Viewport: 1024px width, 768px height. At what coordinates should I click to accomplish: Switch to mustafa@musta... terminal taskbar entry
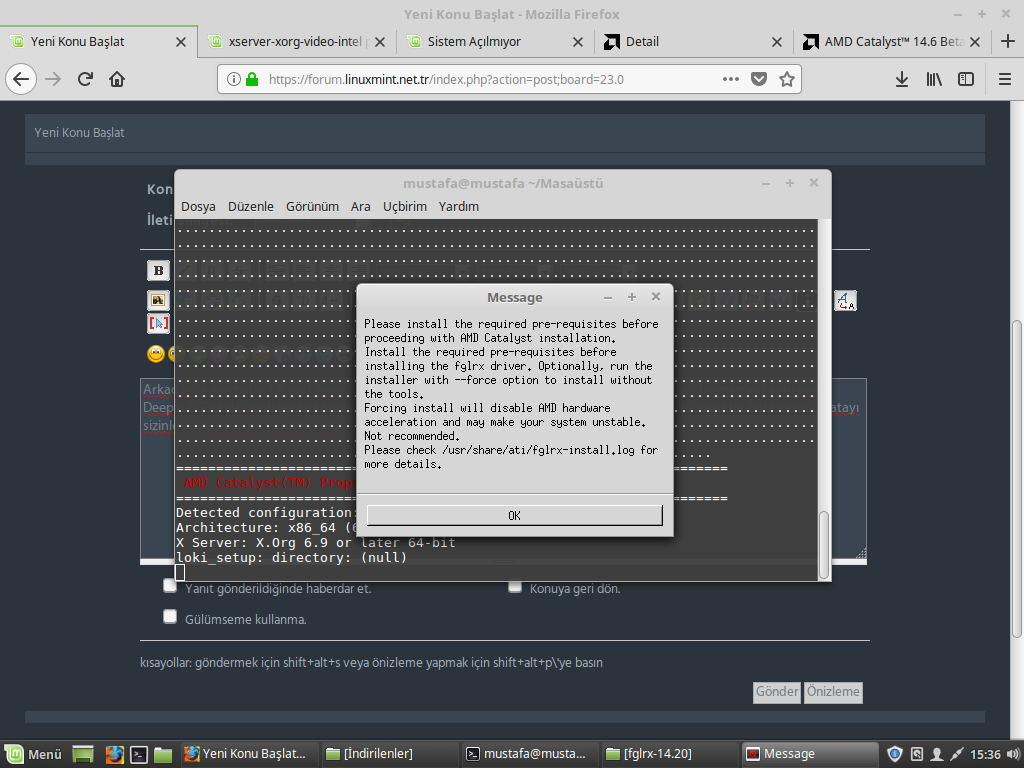[528, 754]
